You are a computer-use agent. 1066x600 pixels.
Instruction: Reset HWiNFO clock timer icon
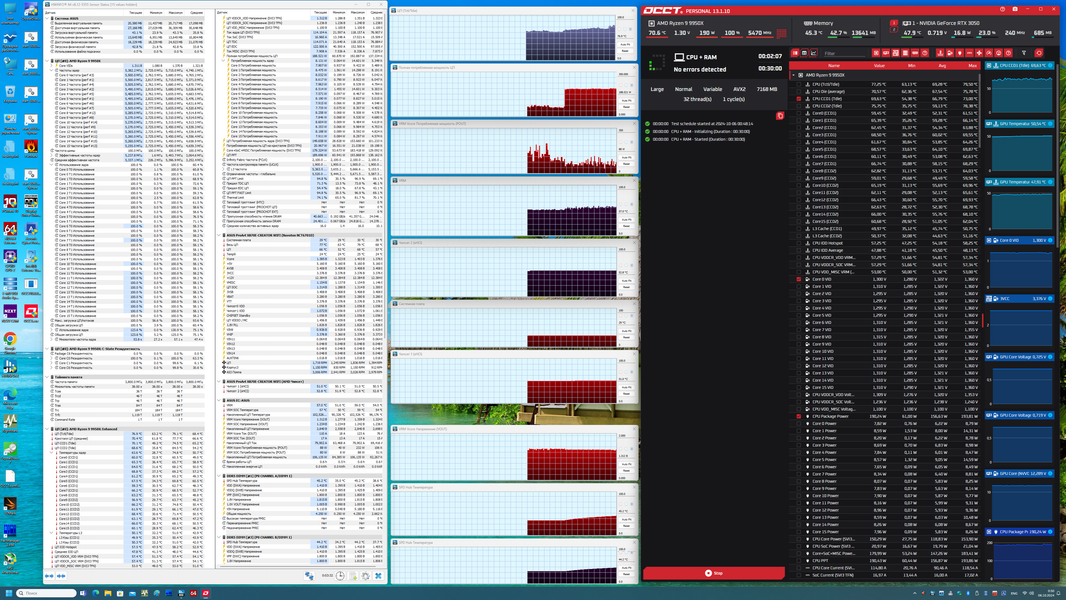tap(340, 576)
